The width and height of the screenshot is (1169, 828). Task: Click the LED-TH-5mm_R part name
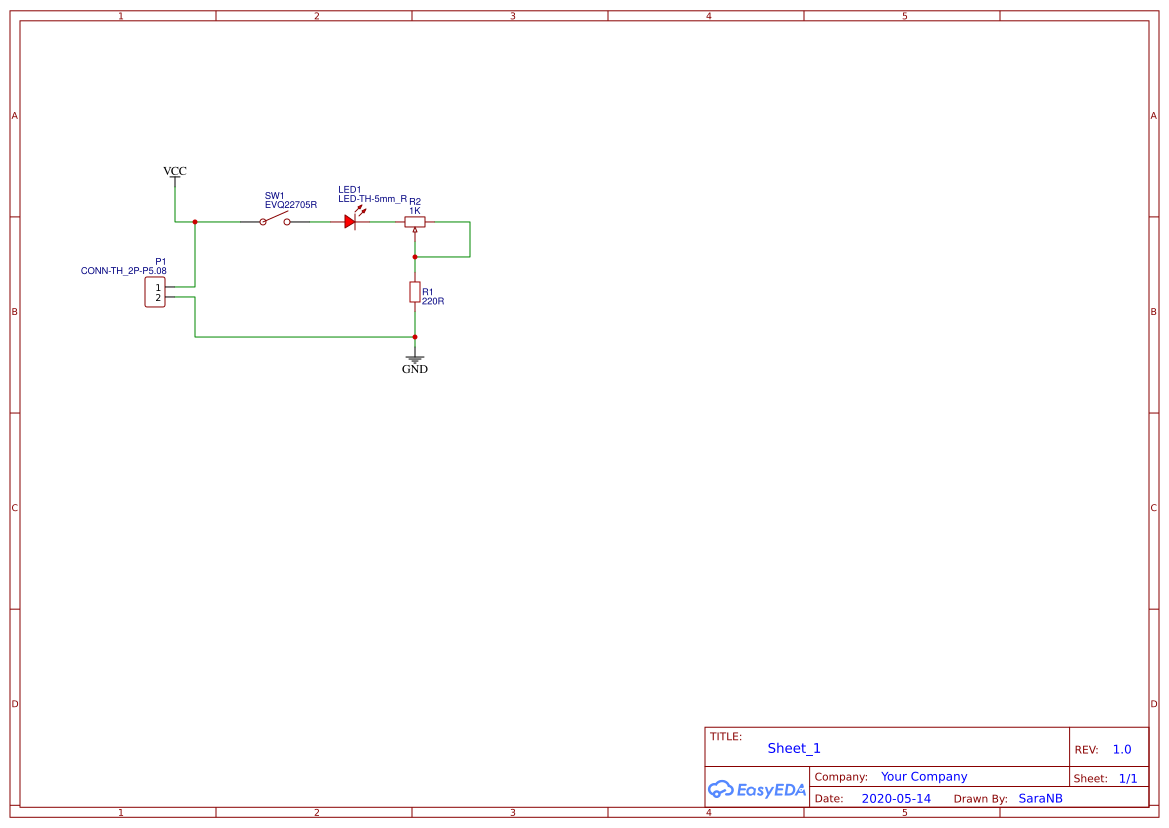pos(372,199)
